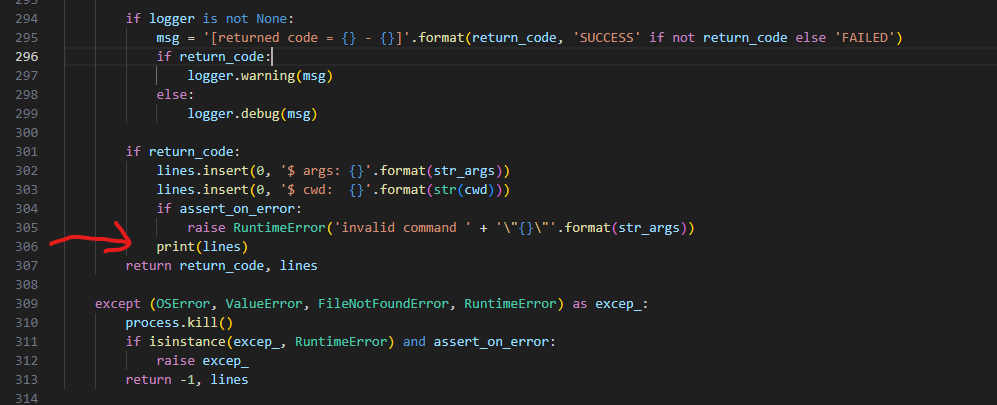The width and height of the screenshot is (997, 405).
Task: Click line number 300 in the gutter
Action: point(27,133)
